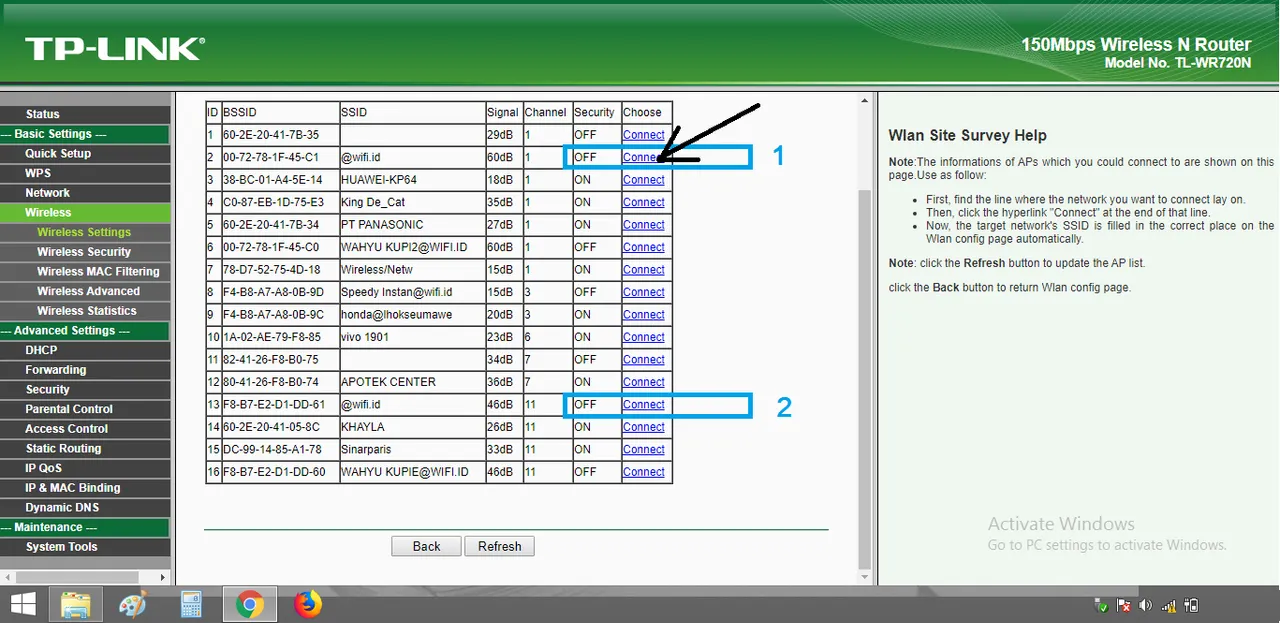Open Access Control menu
Viewport: 1280px width, 623px height.
(x=66, y=429)
